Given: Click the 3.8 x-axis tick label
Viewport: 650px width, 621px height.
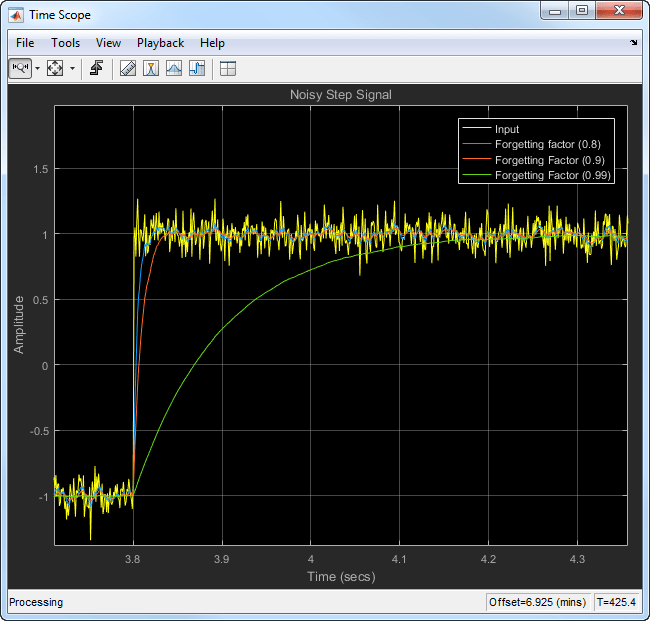Looking at the screenshot, I should tap(133, 559).
